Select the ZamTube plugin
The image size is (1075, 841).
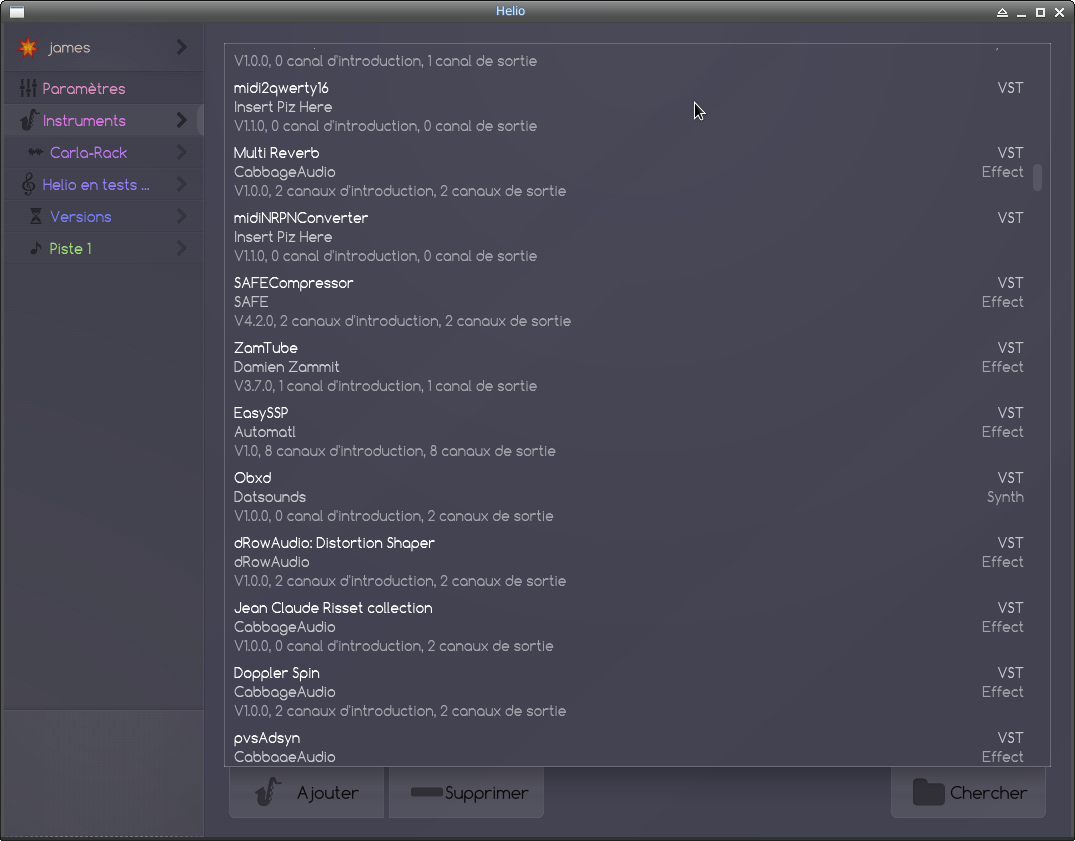tap(629, 367)
